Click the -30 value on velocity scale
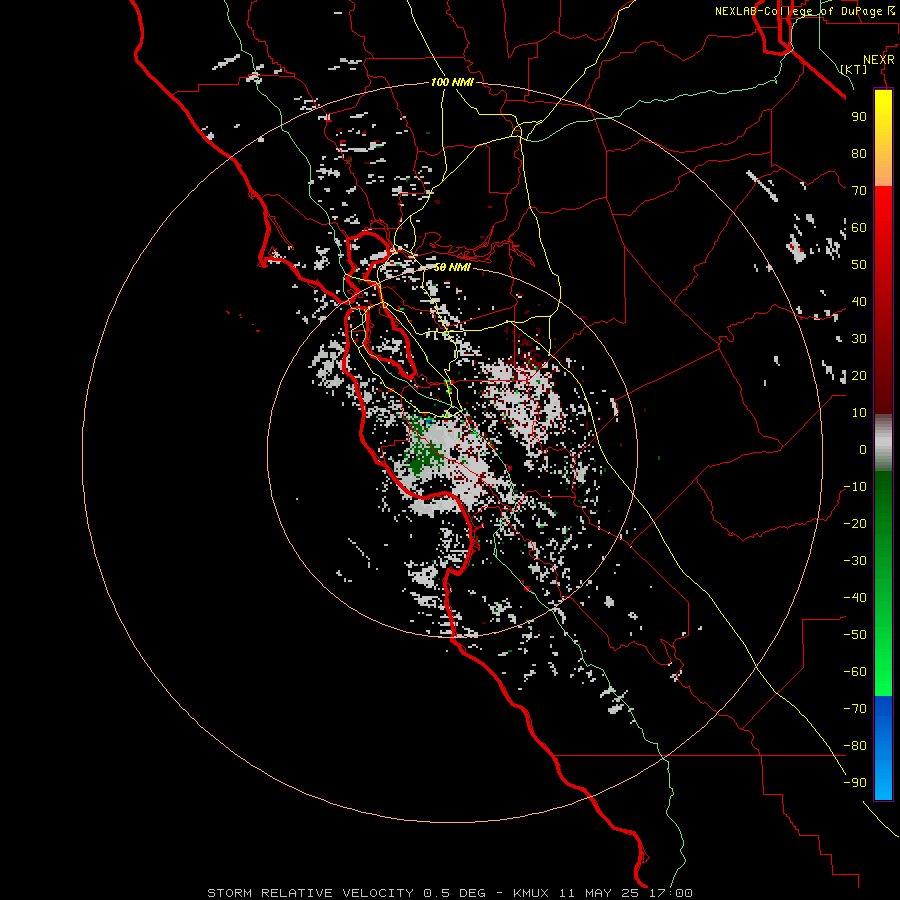The width and height of the screenshot is (900, 900). click(x=855, y=561)
